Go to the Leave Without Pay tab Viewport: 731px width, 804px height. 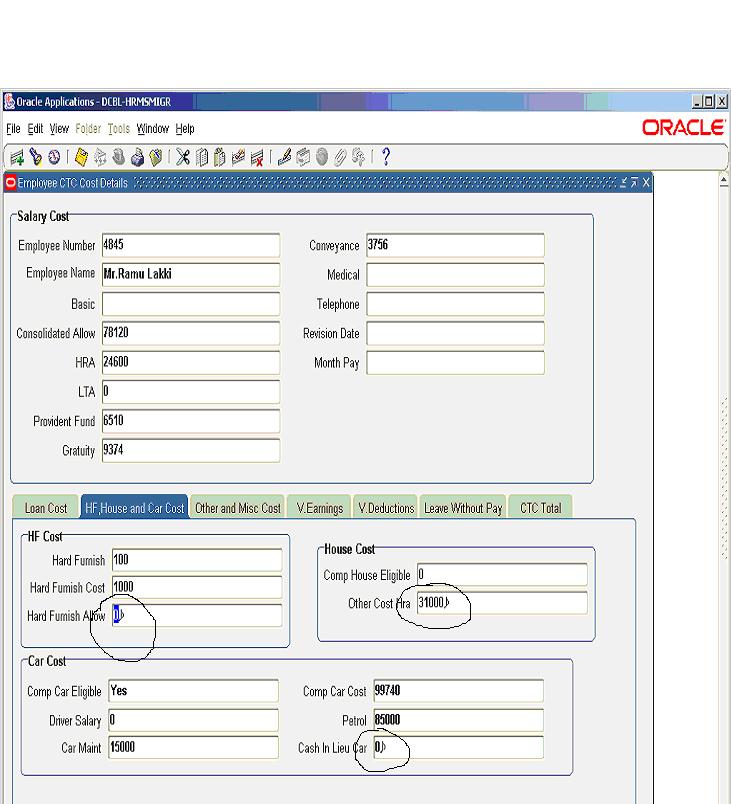463,508
